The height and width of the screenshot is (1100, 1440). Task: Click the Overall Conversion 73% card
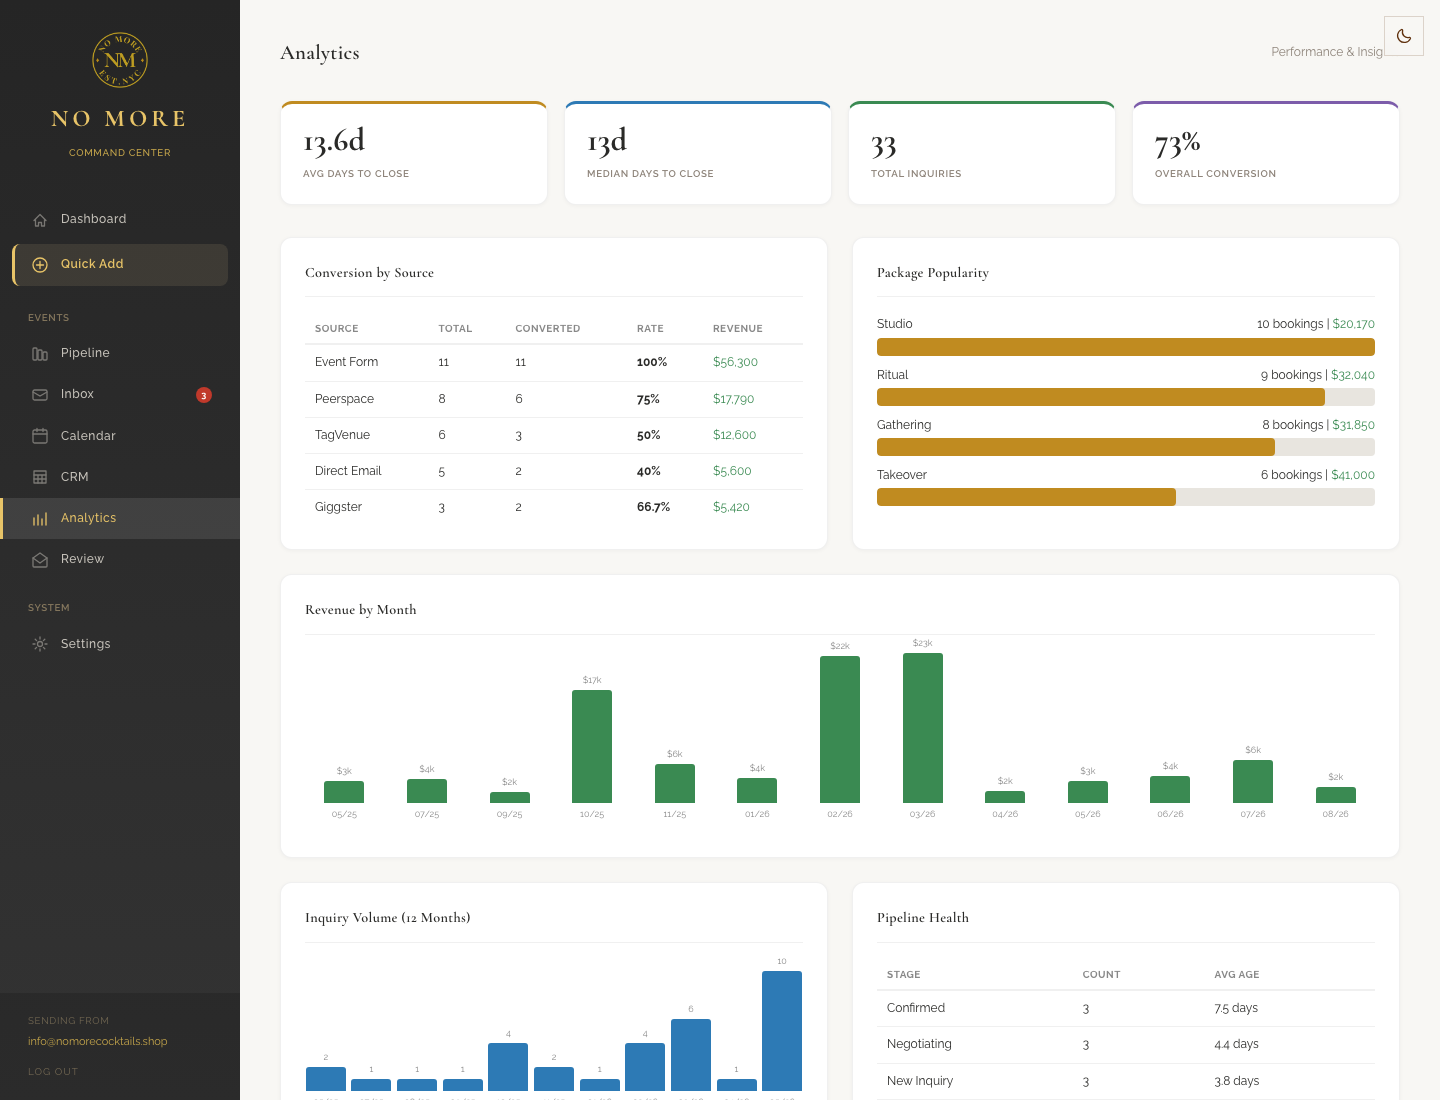point(1266,153)
